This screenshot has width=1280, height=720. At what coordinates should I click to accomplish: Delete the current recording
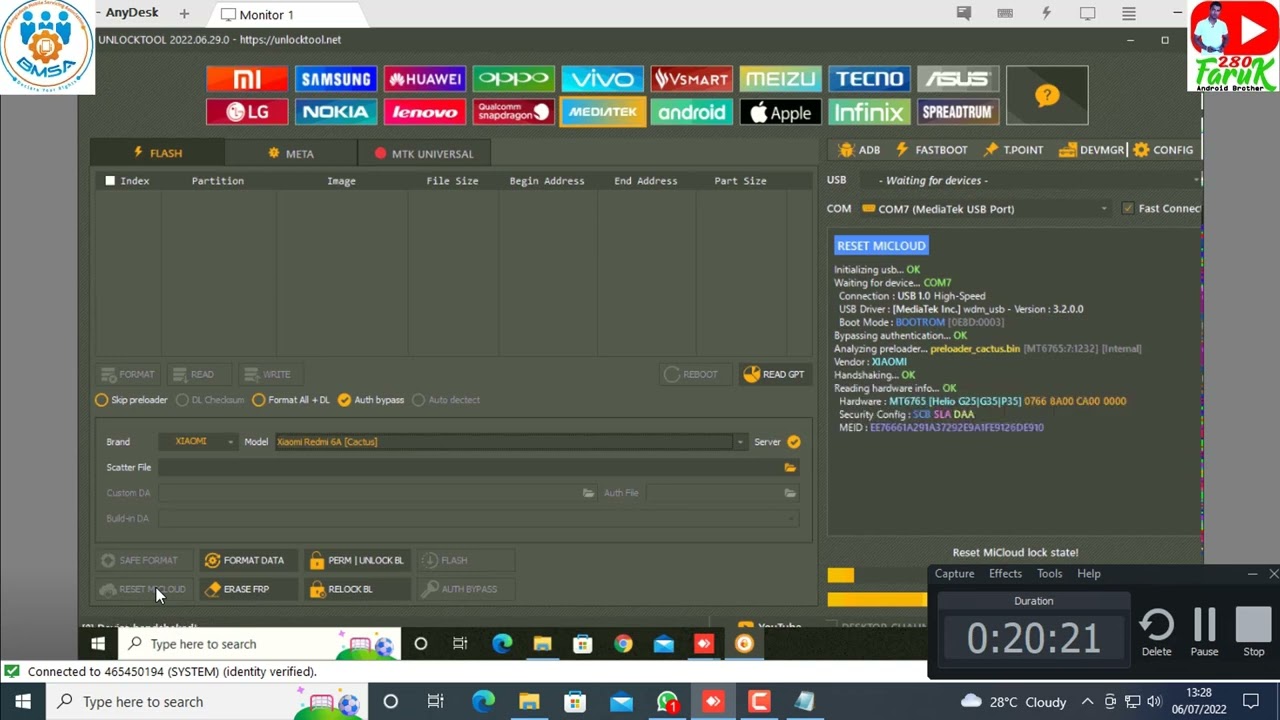[1156, 632]
